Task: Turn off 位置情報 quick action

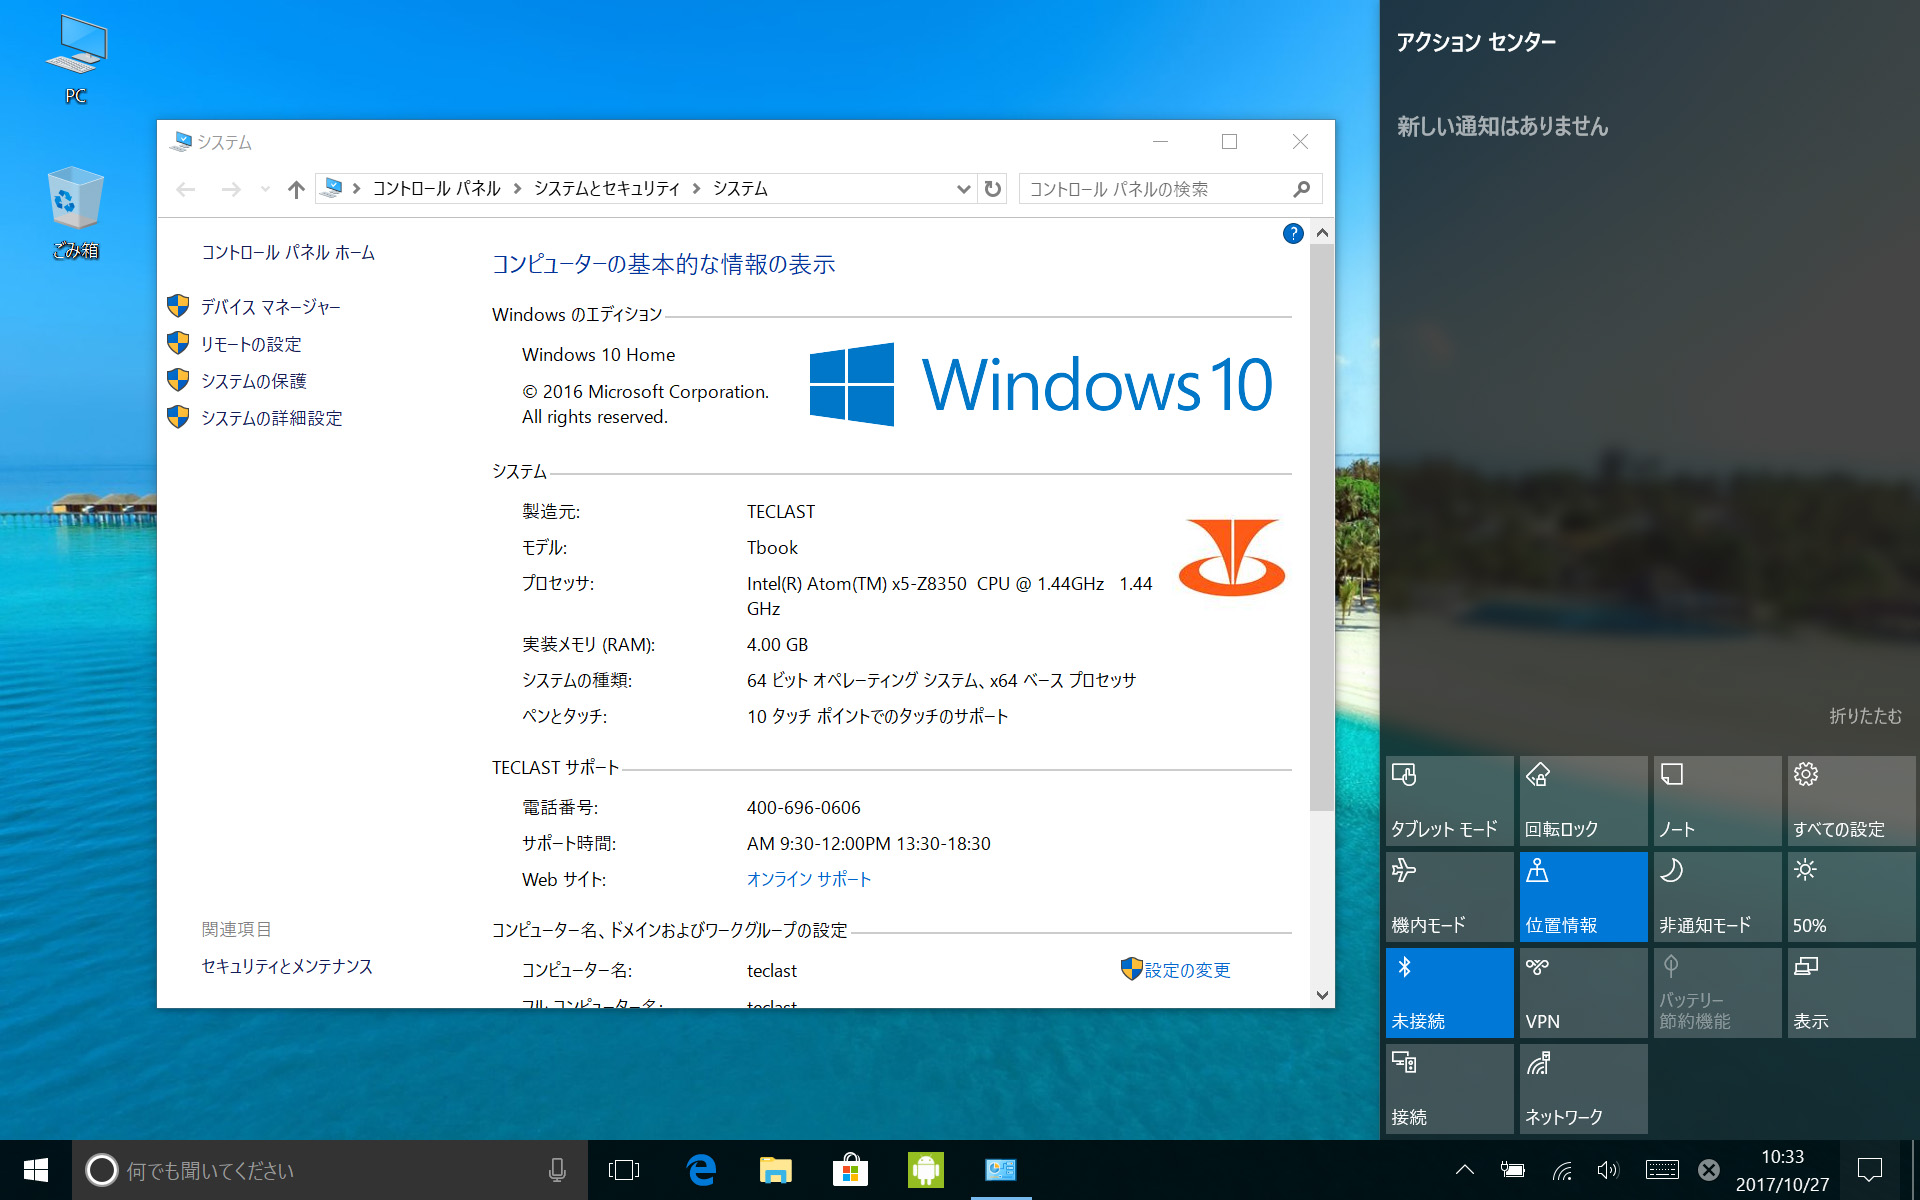Action: click(1582, 896)
